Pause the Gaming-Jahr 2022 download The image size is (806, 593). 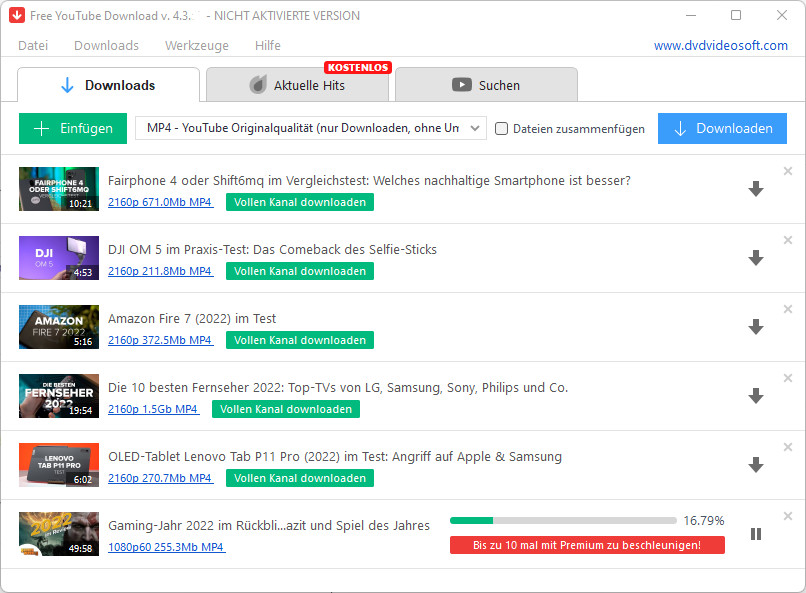(x=756, y=534)
